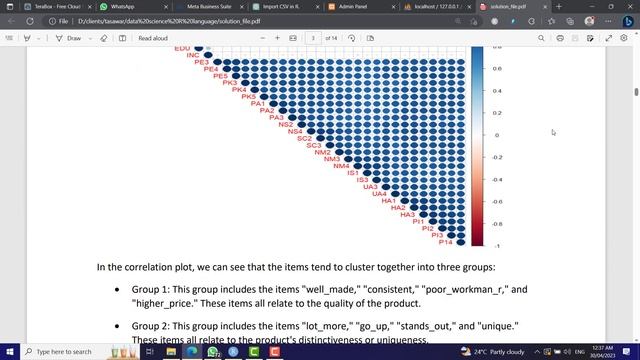The width and height of the screenshot is (640, 360).
Task: Open the Windows Start menu
Action: [x=10, y=351]
